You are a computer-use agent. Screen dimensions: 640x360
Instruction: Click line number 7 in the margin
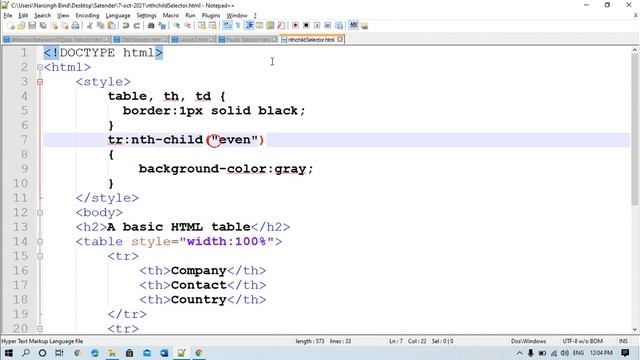point(24,140)
